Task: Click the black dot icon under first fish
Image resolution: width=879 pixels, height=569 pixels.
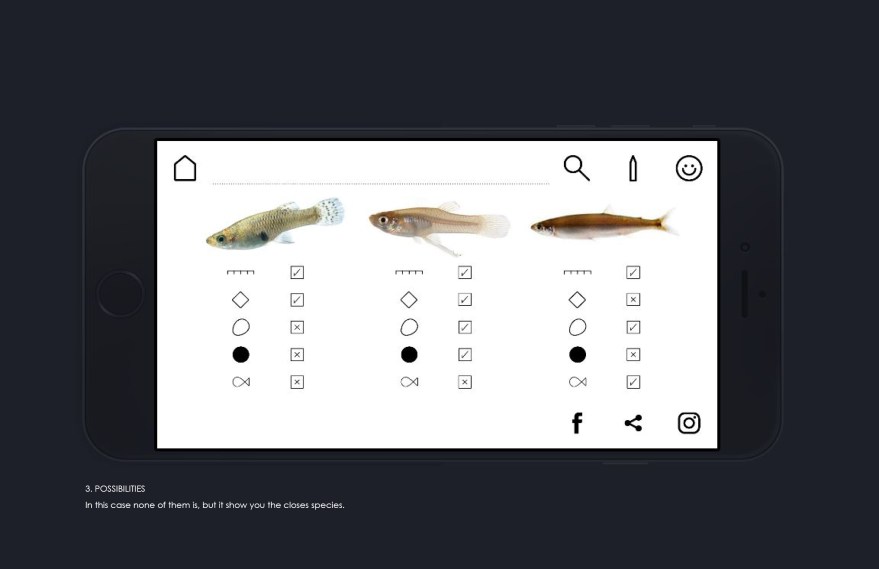Action: click(240, 355)
